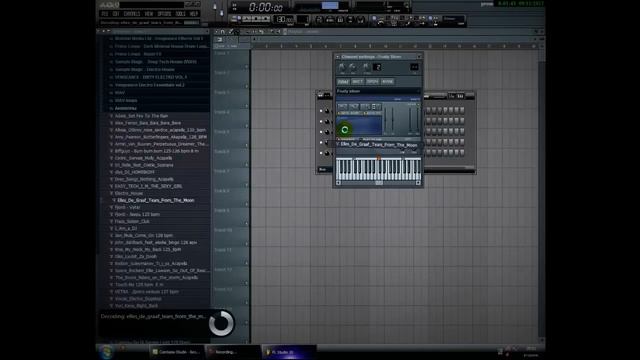The width and height of the screenshot is (640, 360).
Task: Expand the Acapellas folder in the browser
Action: click(x=125, y=109)
